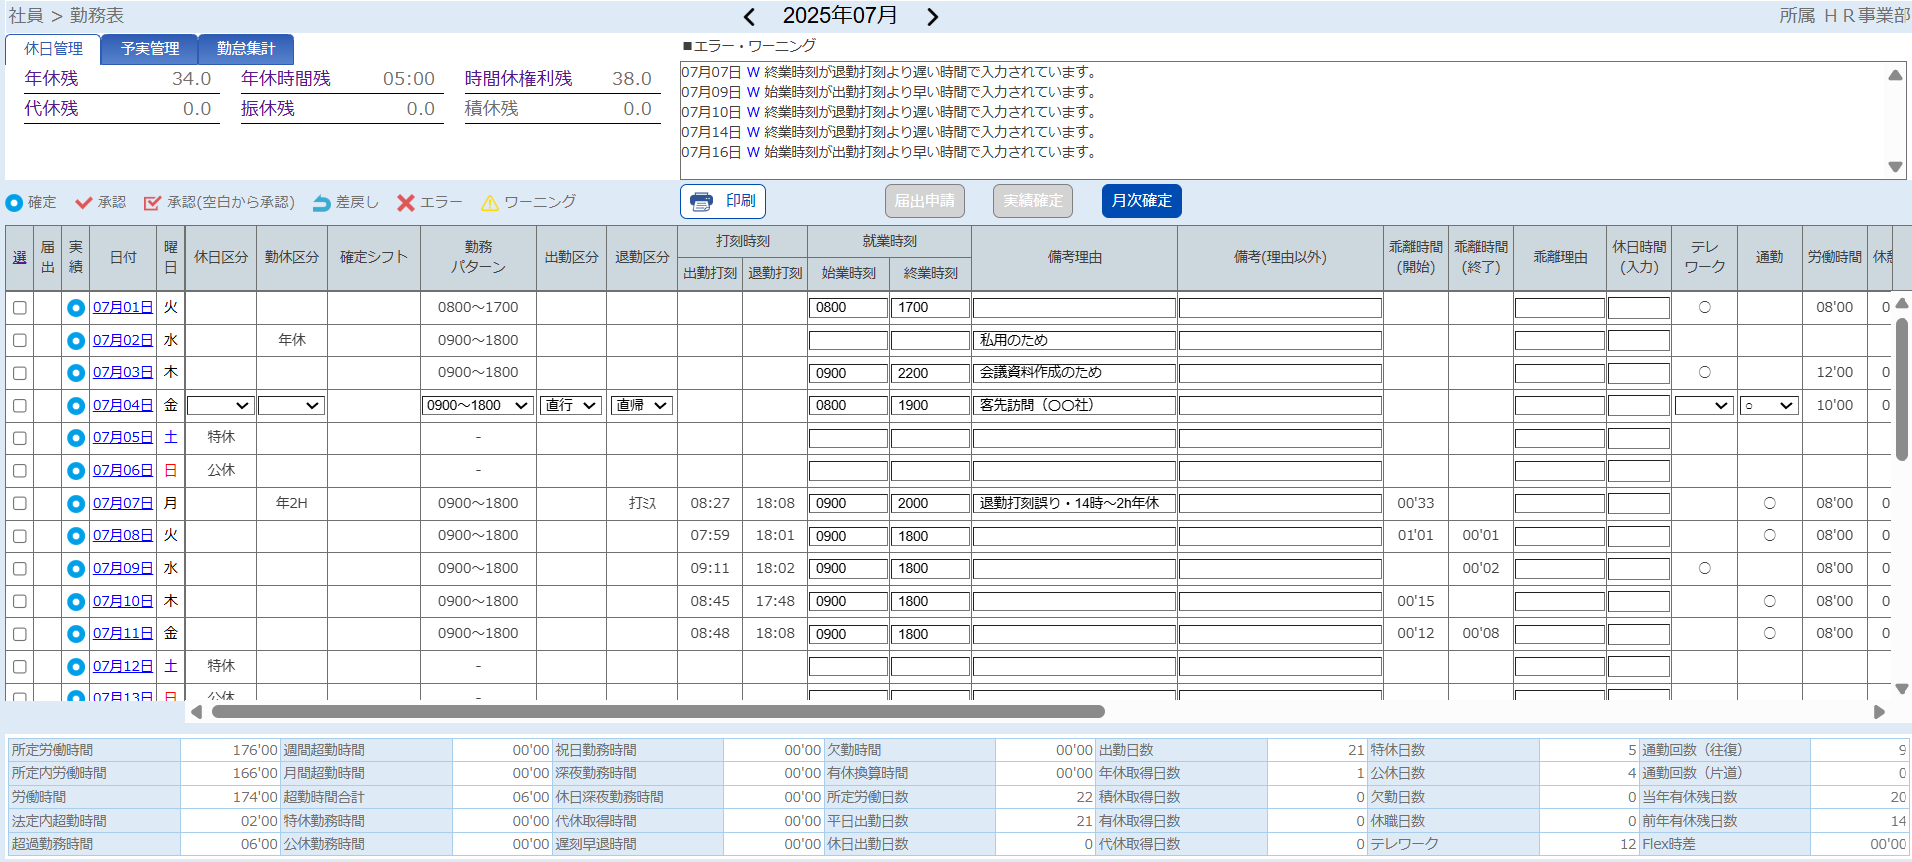Click the printer icon on 印刷 button
The height and width of the screenshot is (862, 1912).
[702, 202]
